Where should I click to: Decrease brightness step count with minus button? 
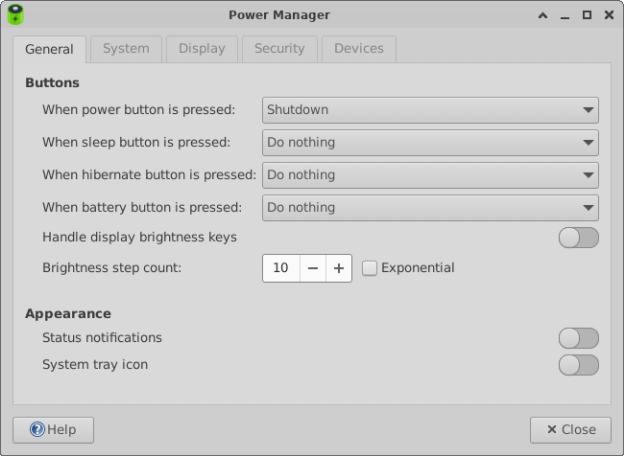[313, 268]
